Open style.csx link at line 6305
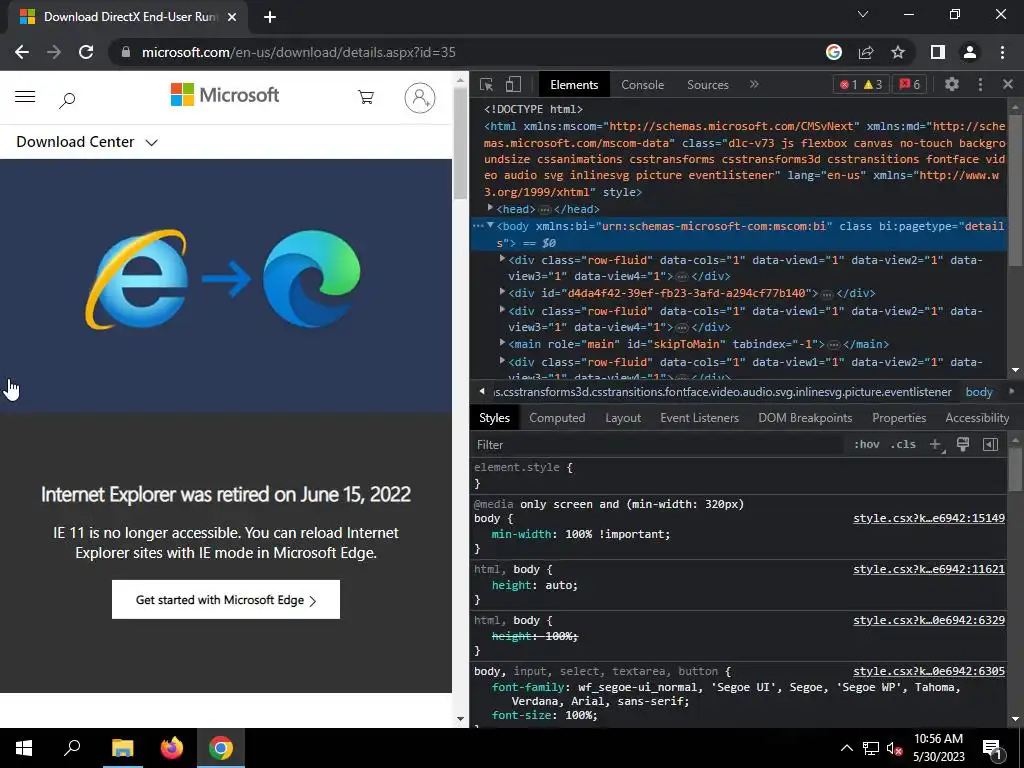This screenshot has height=768, width=1024. click(x=929, y=671)
